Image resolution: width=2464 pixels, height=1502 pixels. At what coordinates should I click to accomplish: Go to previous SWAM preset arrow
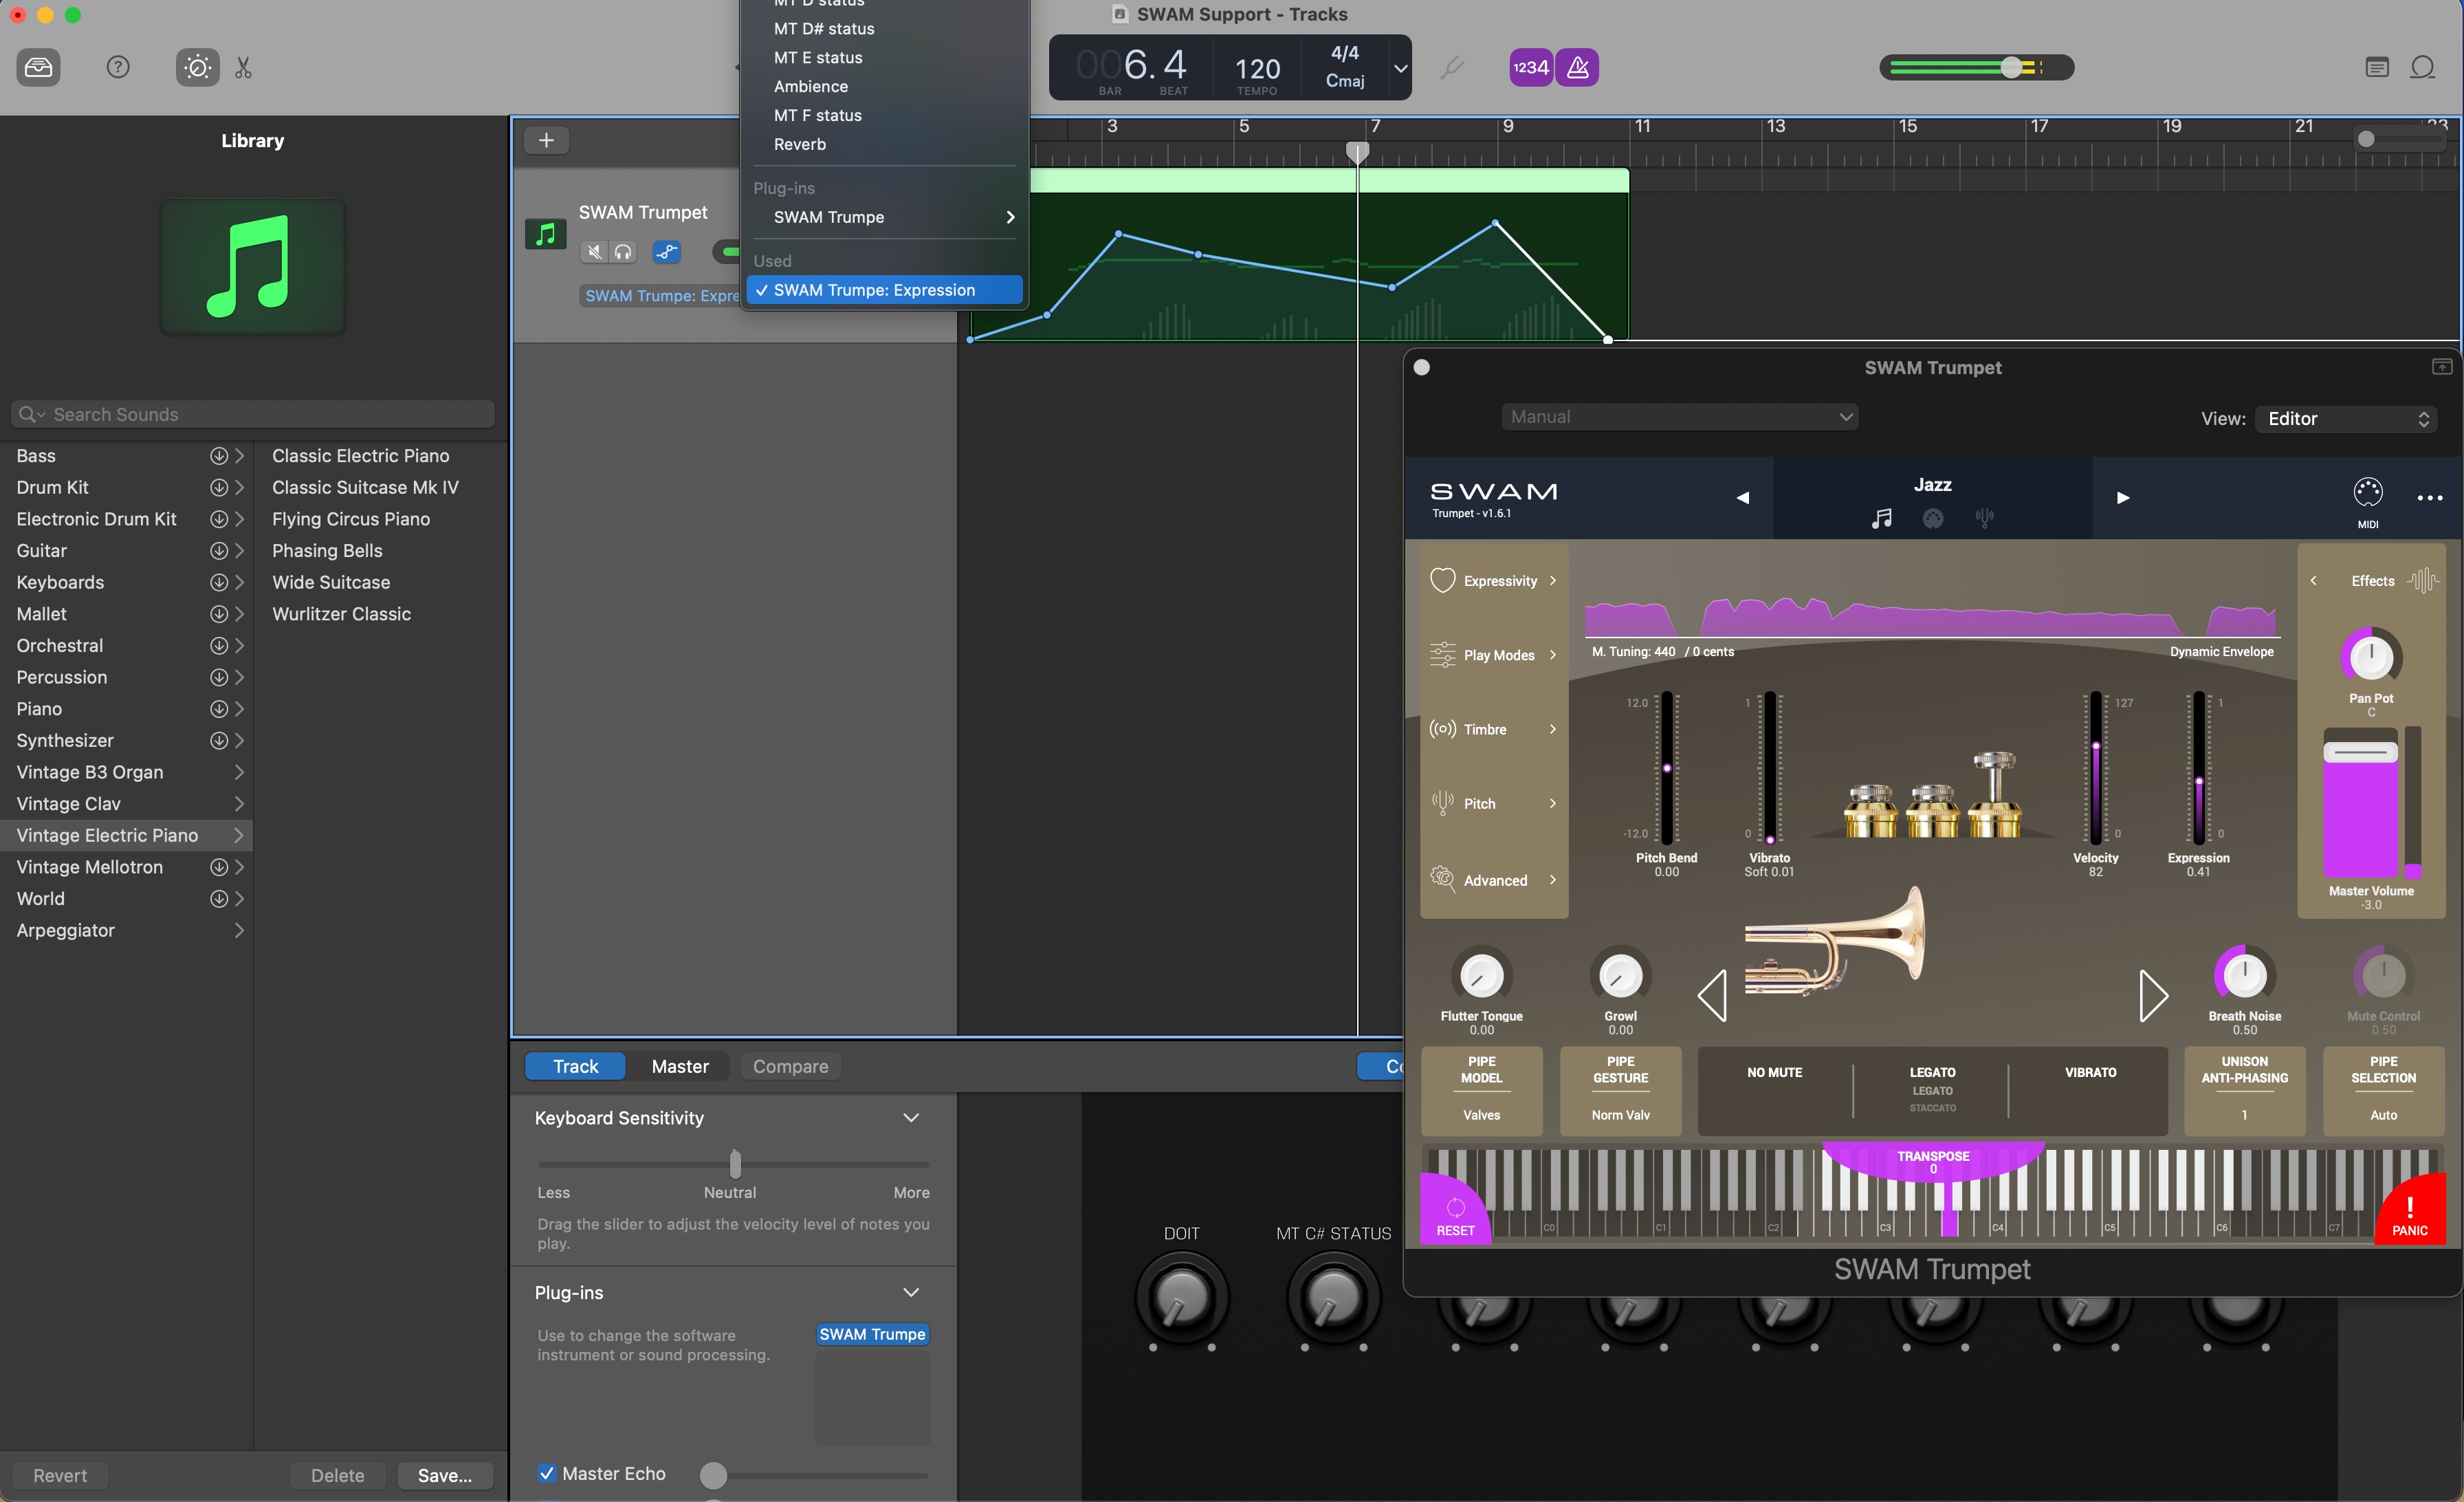tap(1742, 497)
